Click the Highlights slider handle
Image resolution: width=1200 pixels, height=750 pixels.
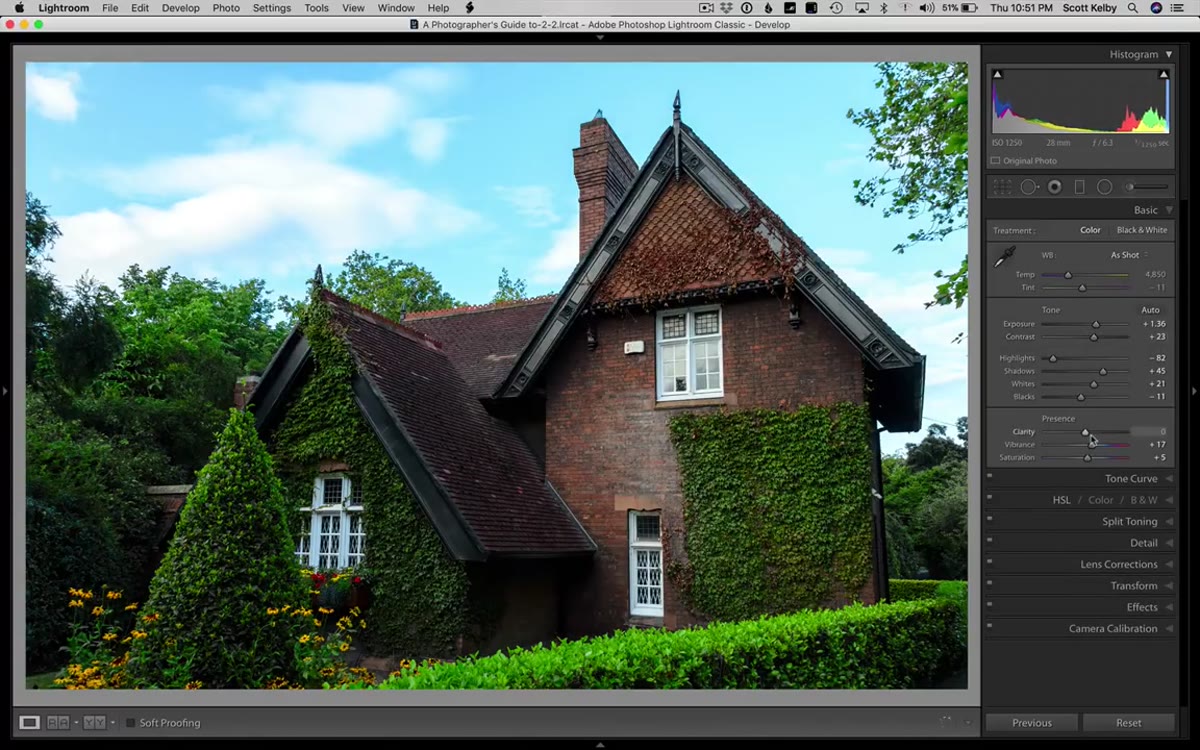1052,358
